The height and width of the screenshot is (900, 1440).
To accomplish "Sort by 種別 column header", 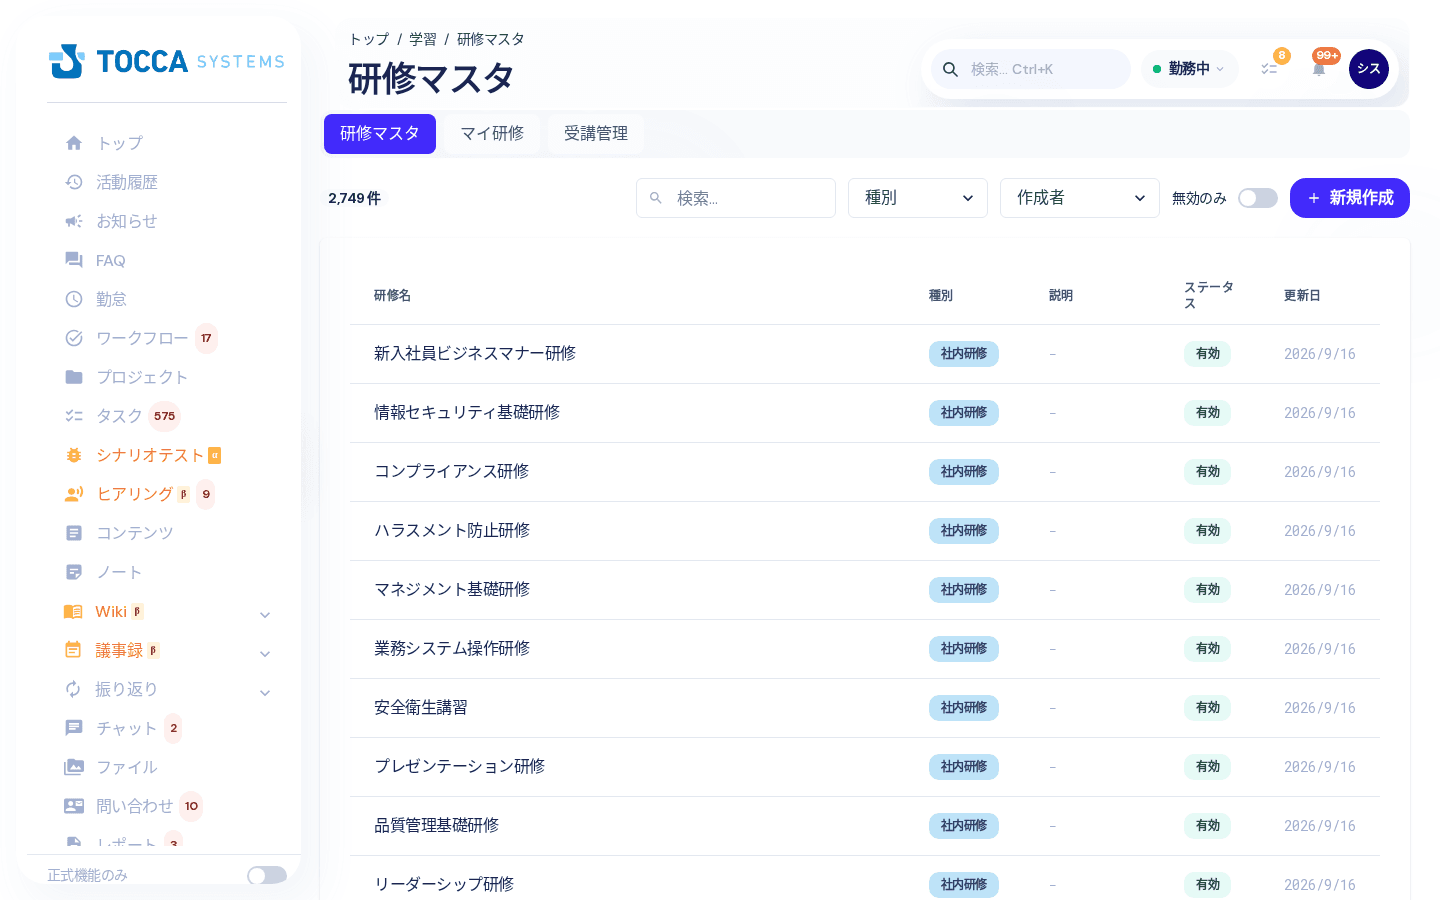I will pyautogui.click(x=941, y=295).
